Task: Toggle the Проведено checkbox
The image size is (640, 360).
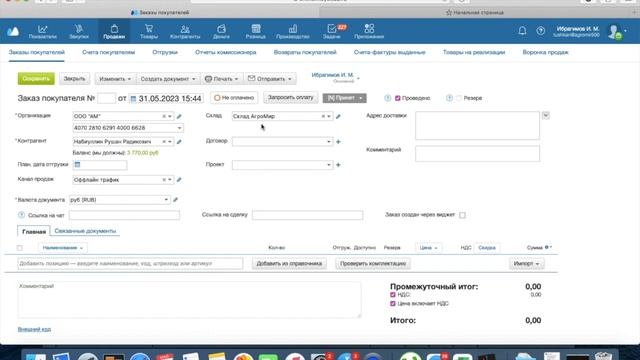Action: [x=398, y=98]
